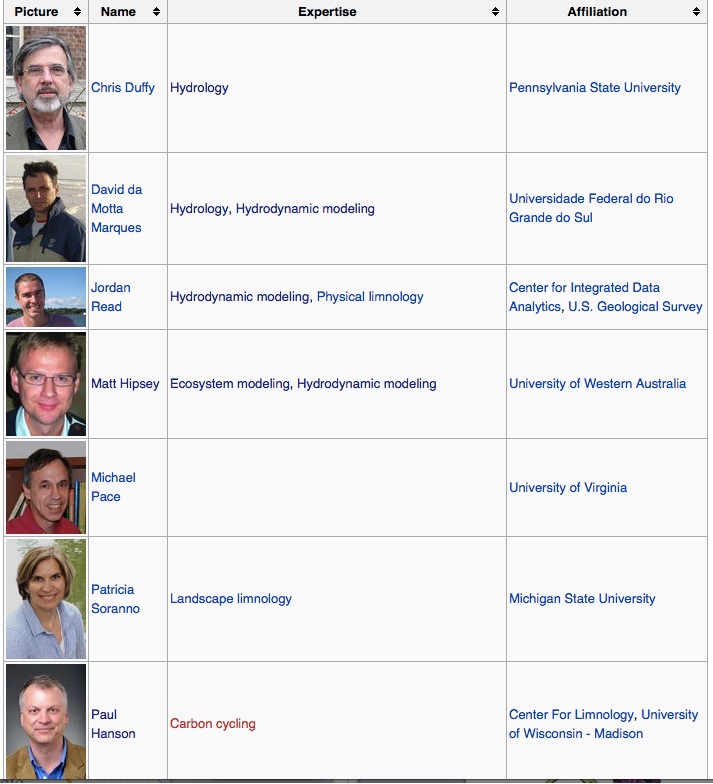Visit University of Western Australia link

click(x=597, y=384)
